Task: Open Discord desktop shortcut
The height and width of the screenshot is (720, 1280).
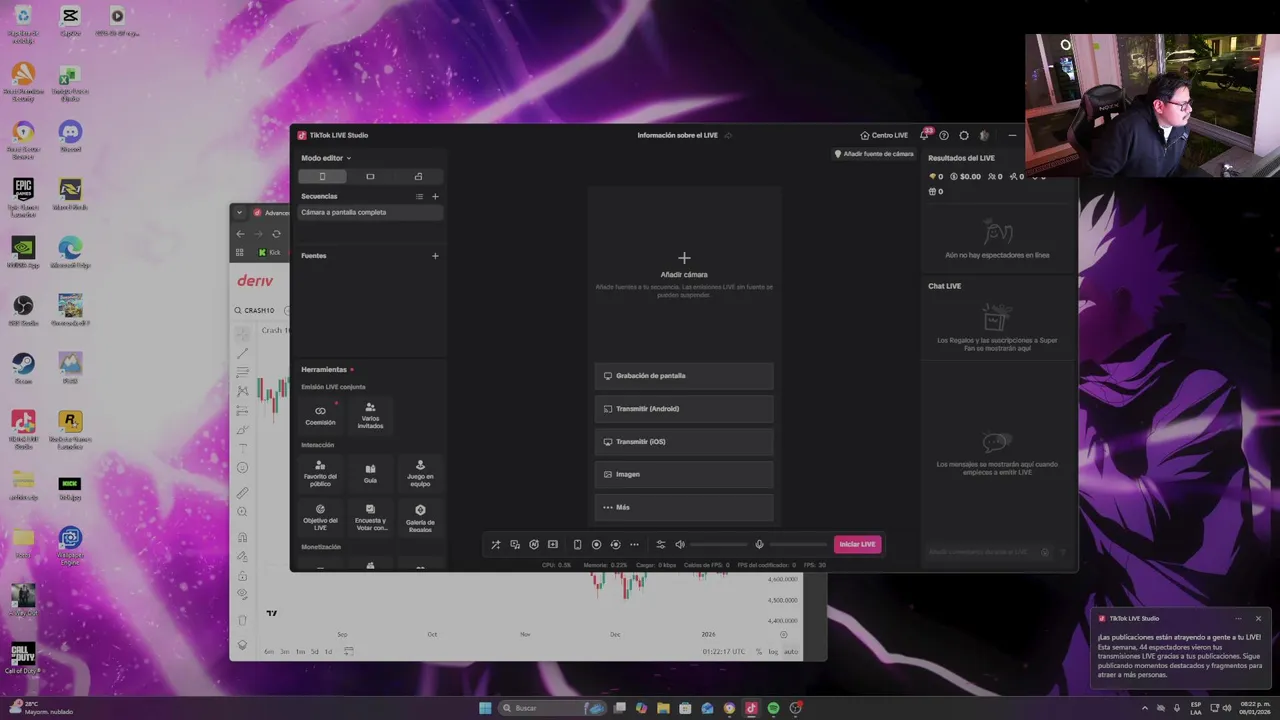Action: 70,136
